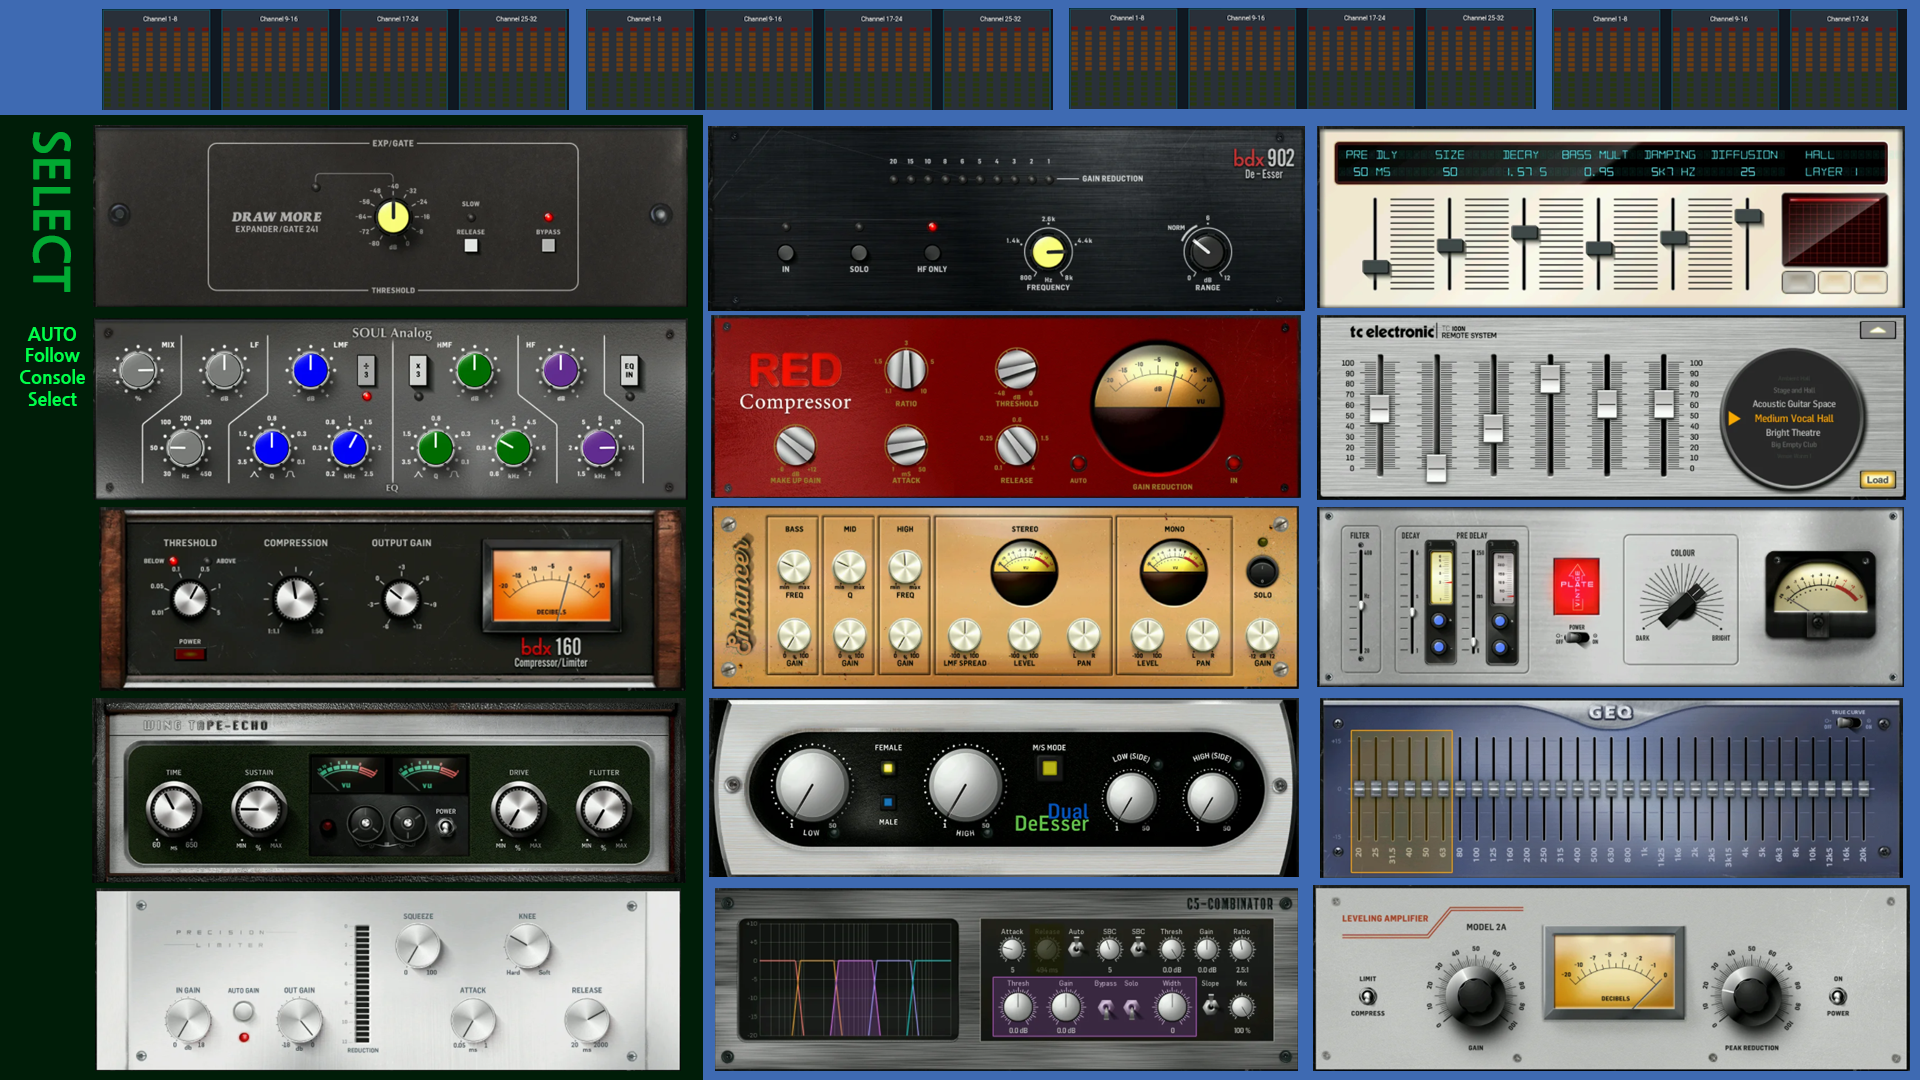Select FEMALE mode on Dual DeEsser

[888, 768]
